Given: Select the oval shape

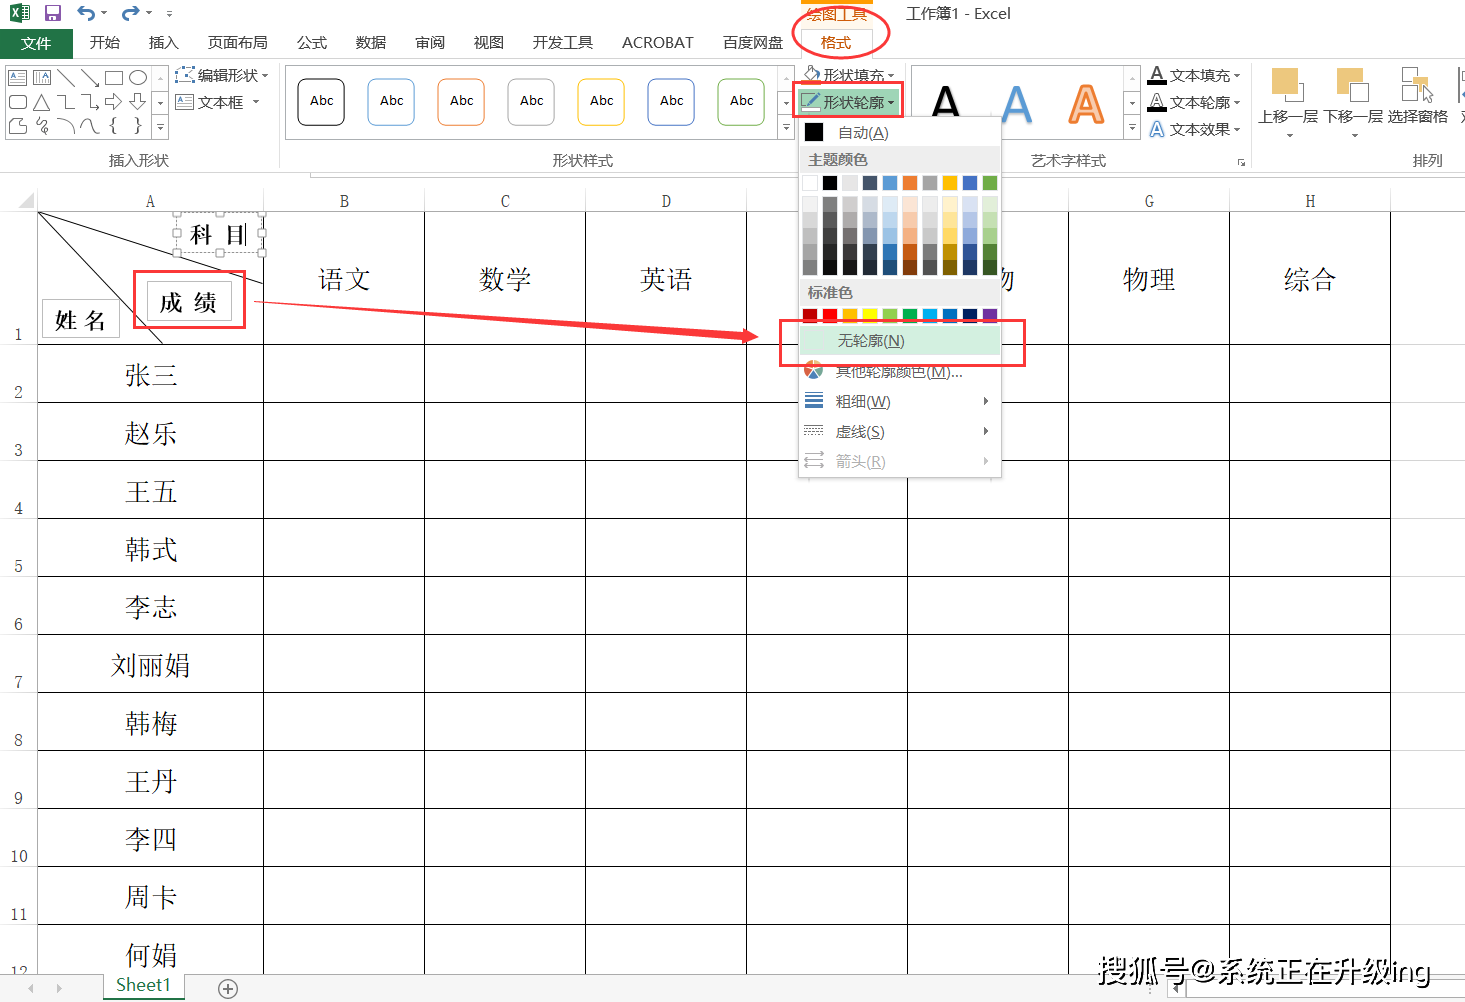Looking at the screenshot, I should coord(138,78).
